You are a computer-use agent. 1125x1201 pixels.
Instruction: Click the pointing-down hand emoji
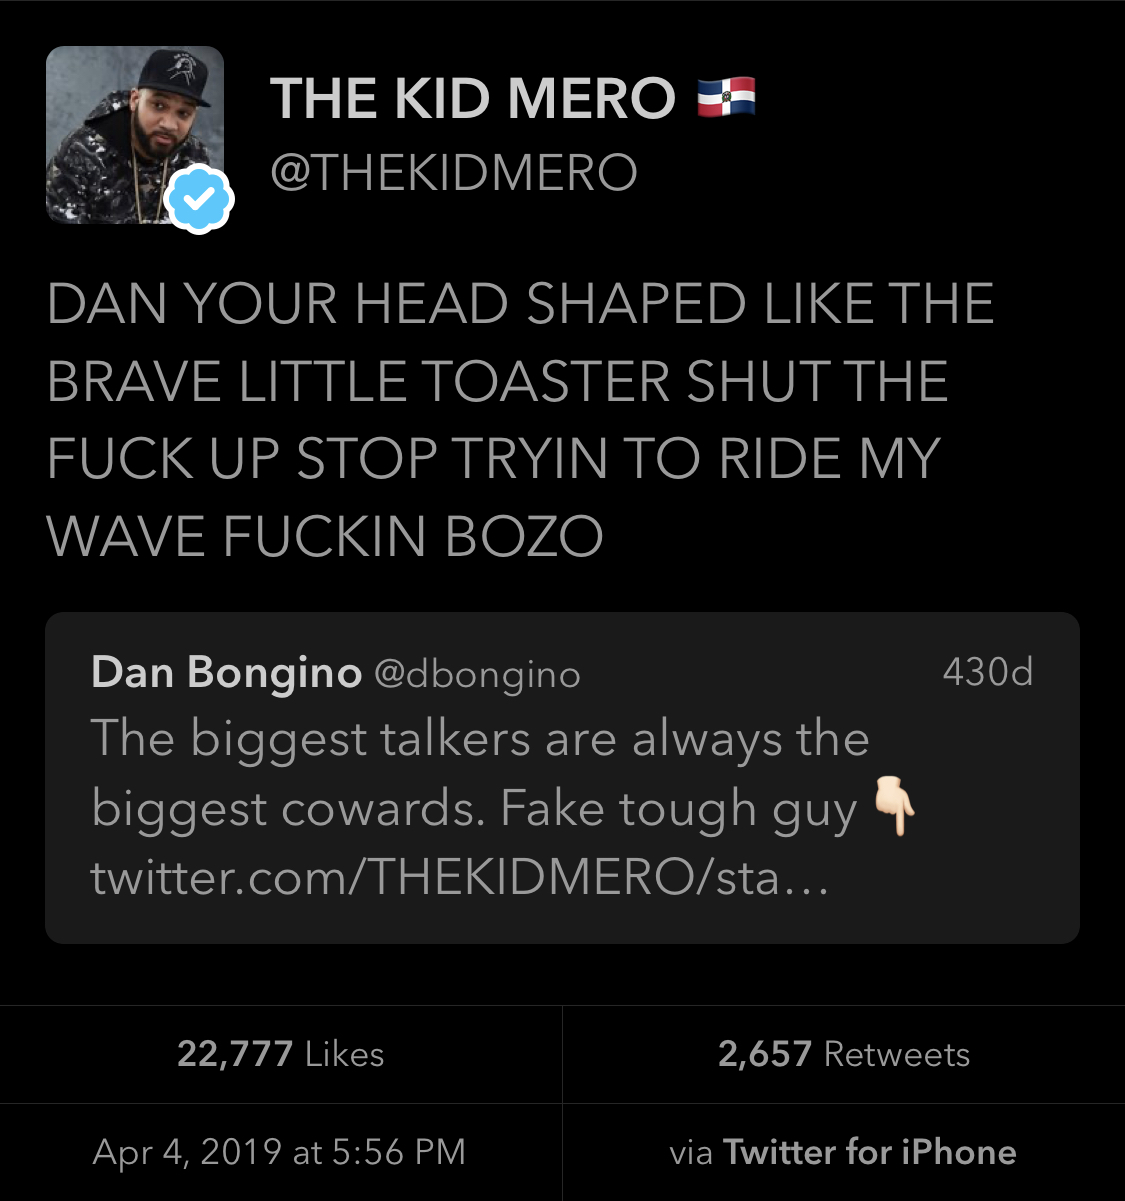tap(895, 809)
